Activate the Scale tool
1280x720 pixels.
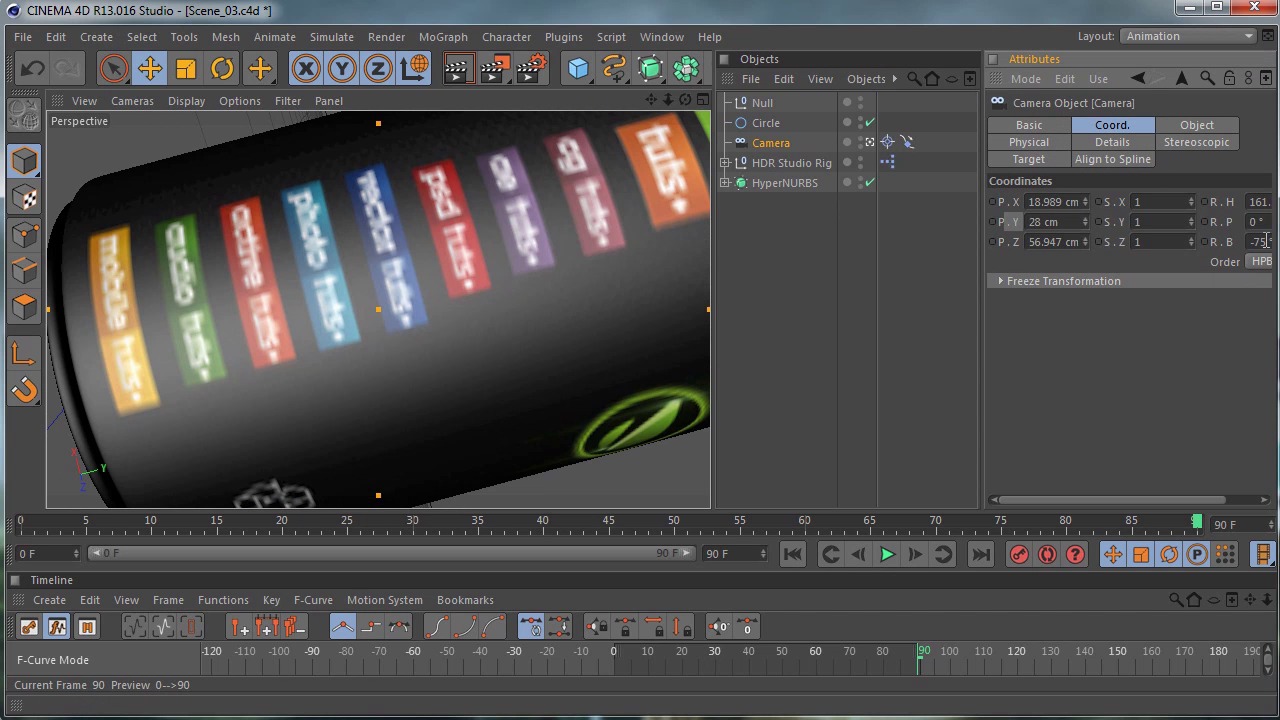pyautogui.click(x=186, y=68)
